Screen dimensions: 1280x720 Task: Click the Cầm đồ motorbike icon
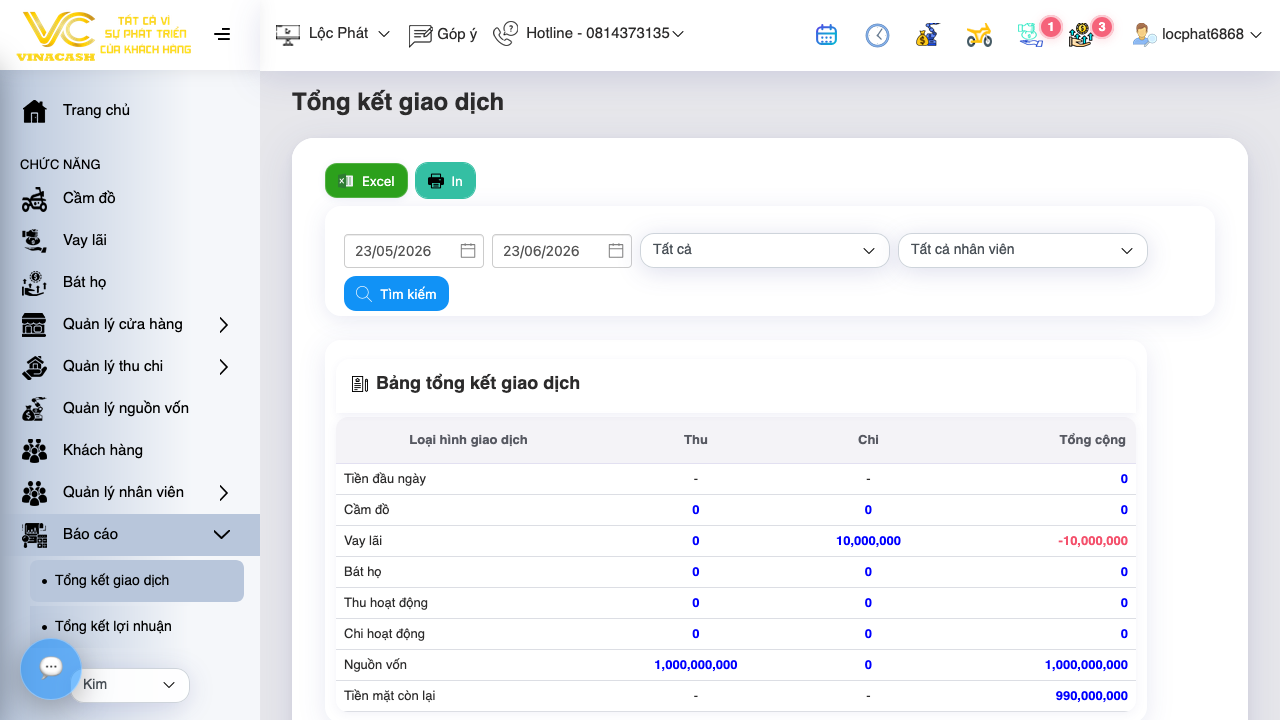click(35, 198)
